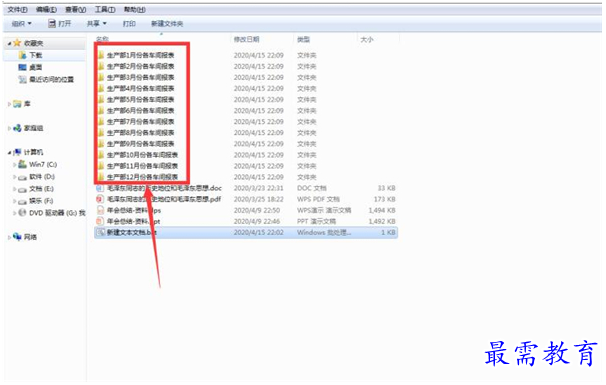Expand the 网络 network tree node
This screenshot has width=606, height=385.
(9, 237)
